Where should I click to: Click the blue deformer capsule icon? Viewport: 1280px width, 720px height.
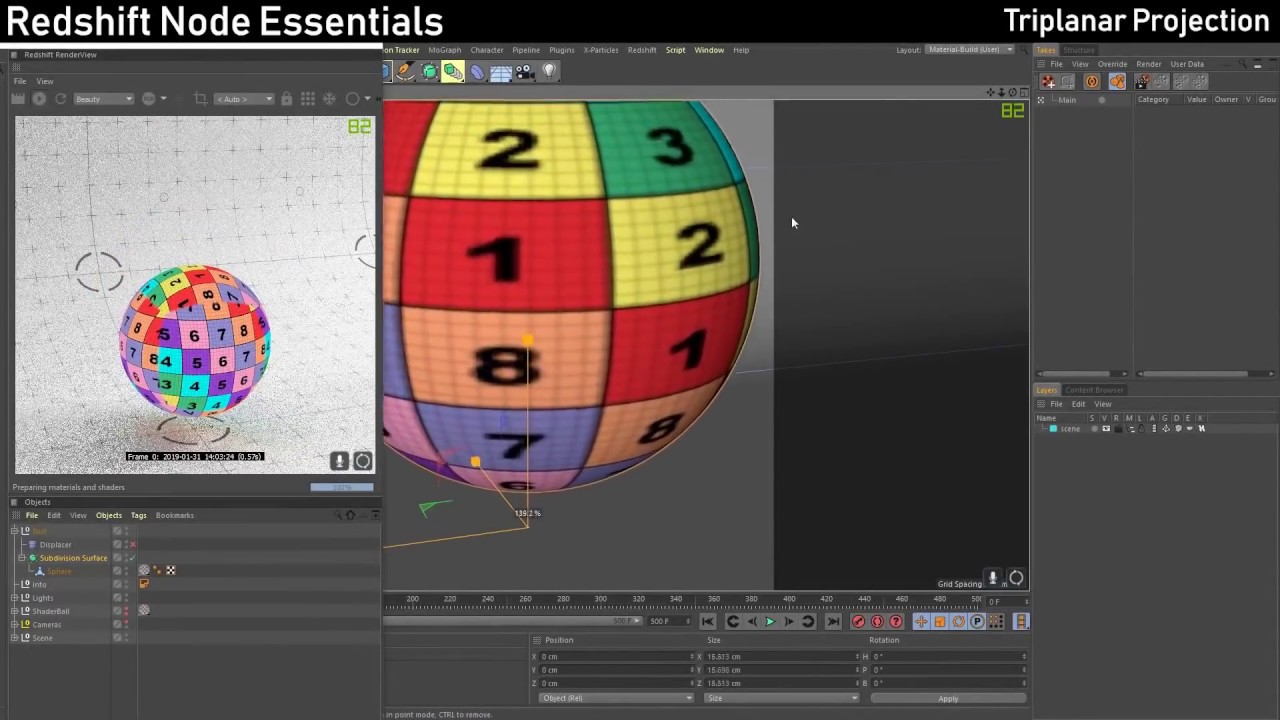[477, 71]
